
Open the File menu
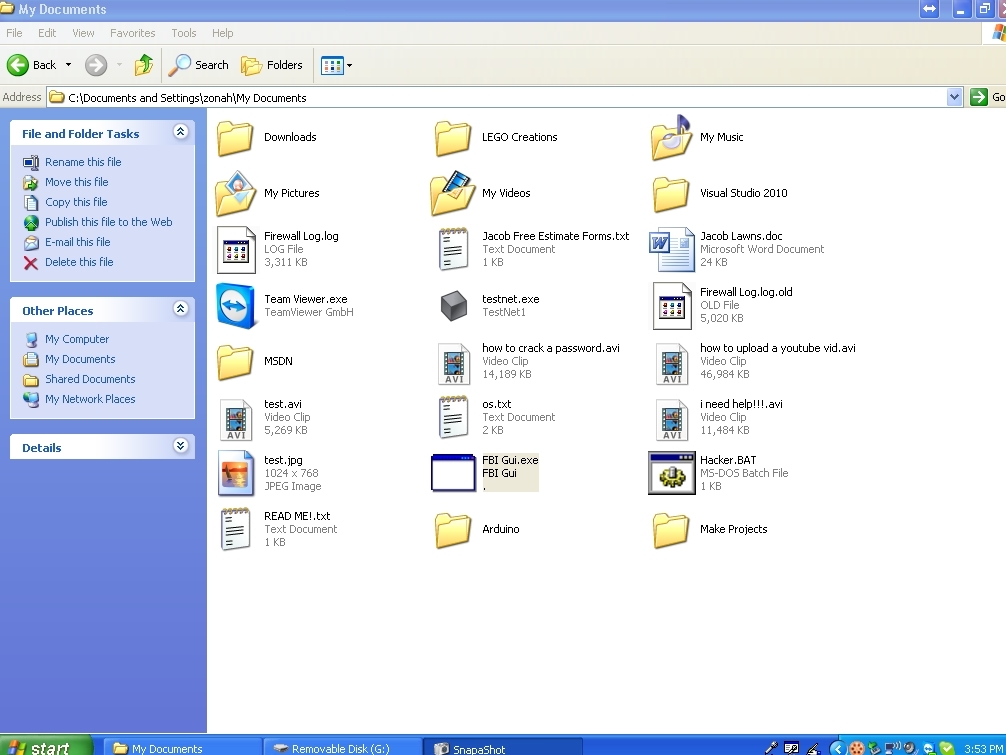tap(14, 33)
